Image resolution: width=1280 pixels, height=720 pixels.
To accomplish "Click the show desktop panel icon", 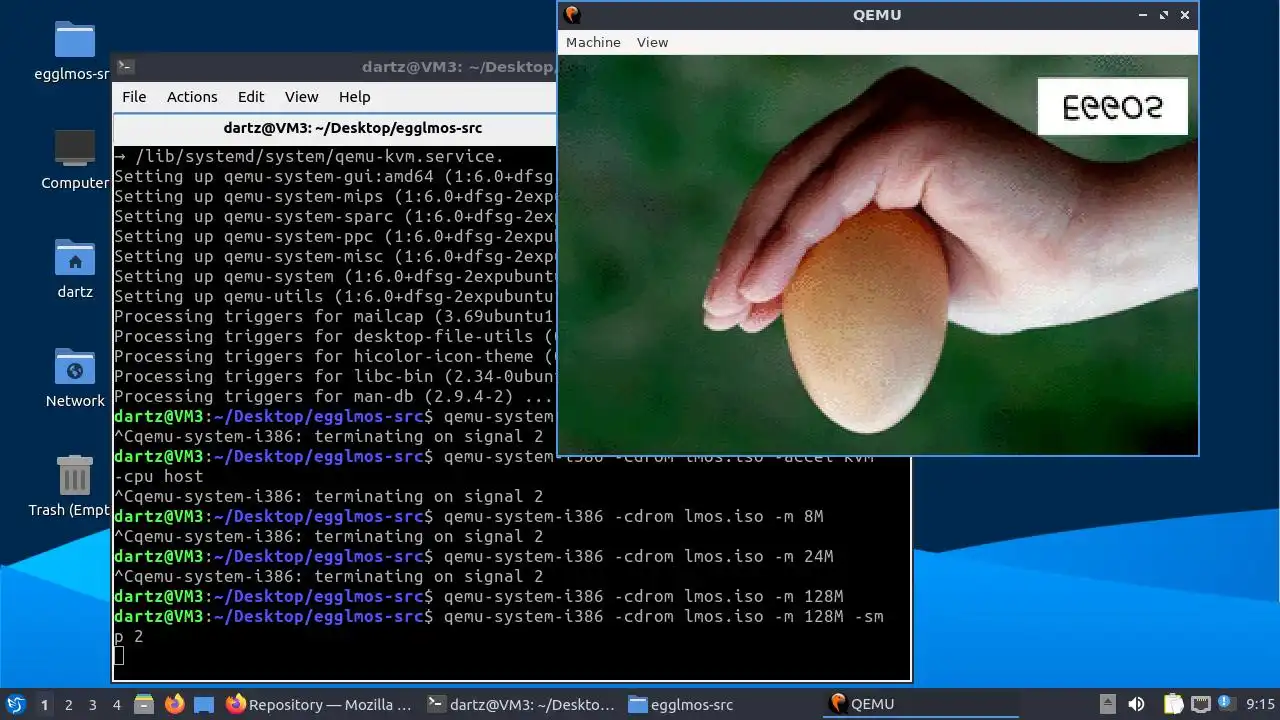I will (204, 705).
